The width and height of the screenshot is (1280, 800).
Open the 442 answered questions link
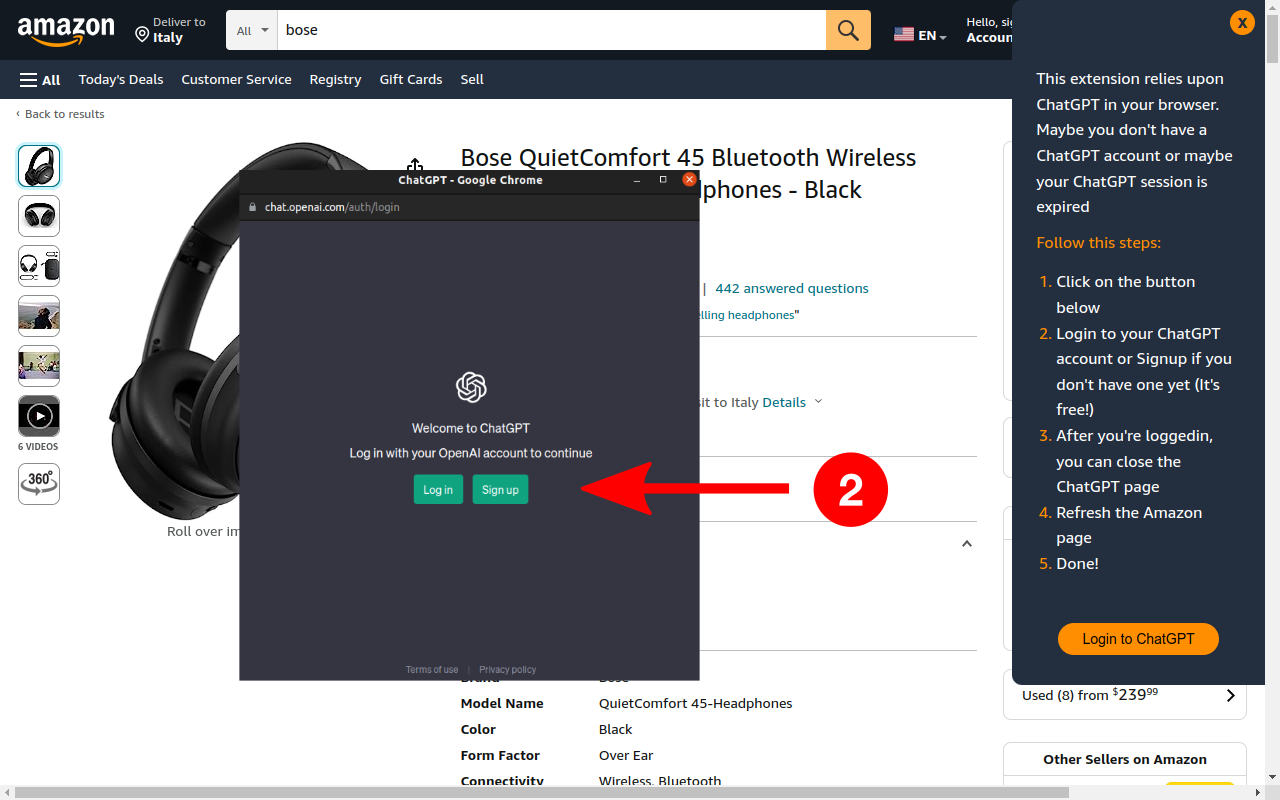792,289
